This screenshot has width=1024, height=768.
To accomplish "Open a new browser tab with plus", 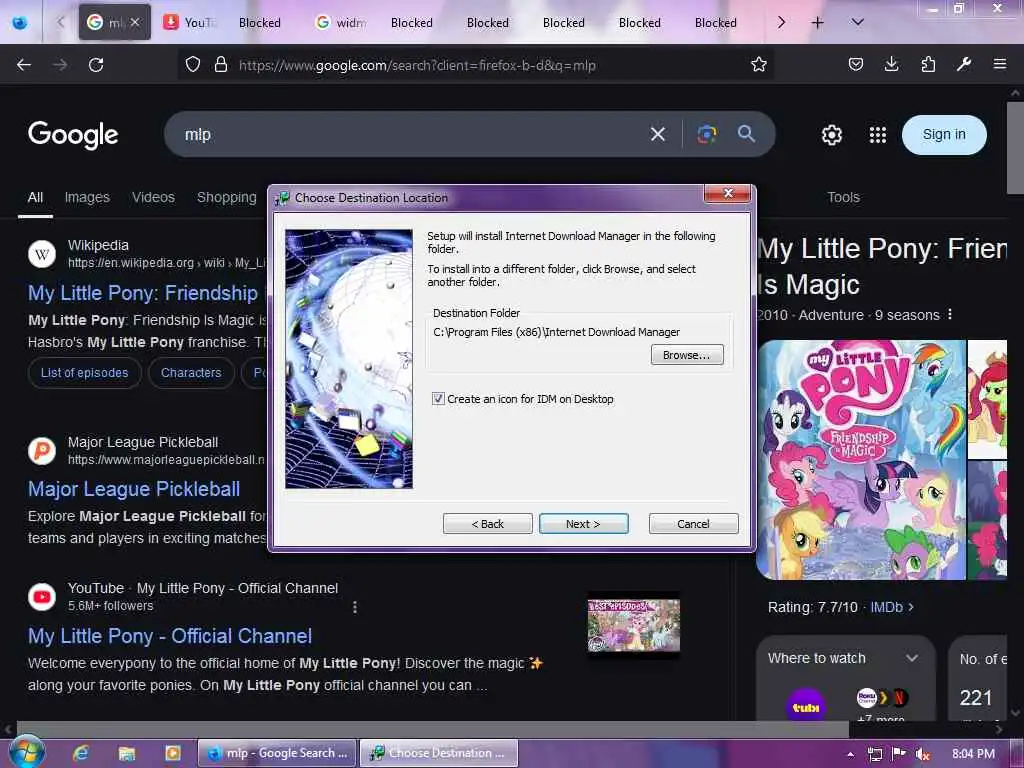I will (x=817, y=23).
